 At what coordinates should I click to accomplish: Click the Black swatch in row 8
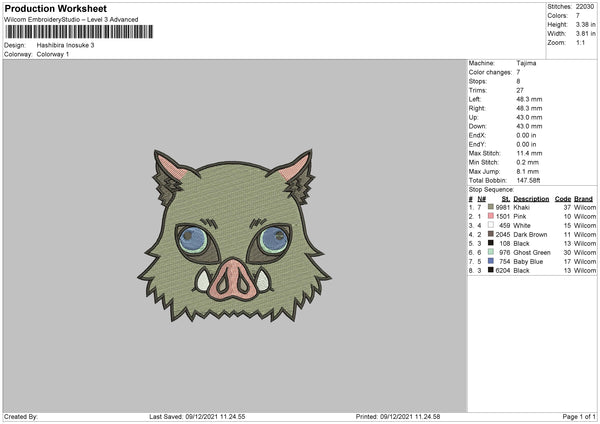(x=491, y=270)
